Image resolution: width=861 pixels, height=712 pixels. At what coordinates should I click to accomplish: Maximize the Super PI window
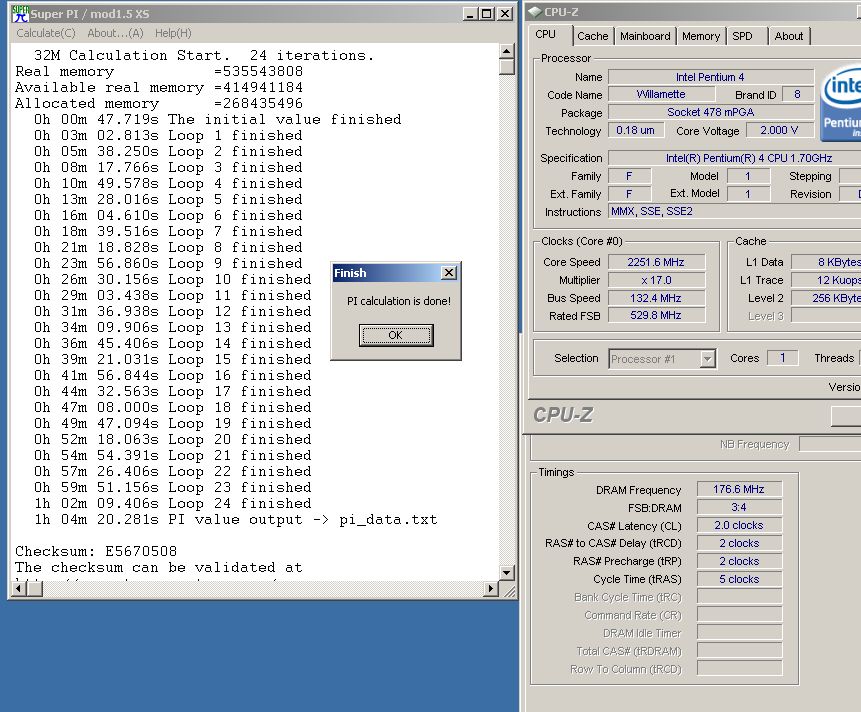pyautogui.click(x=487, y=14)
